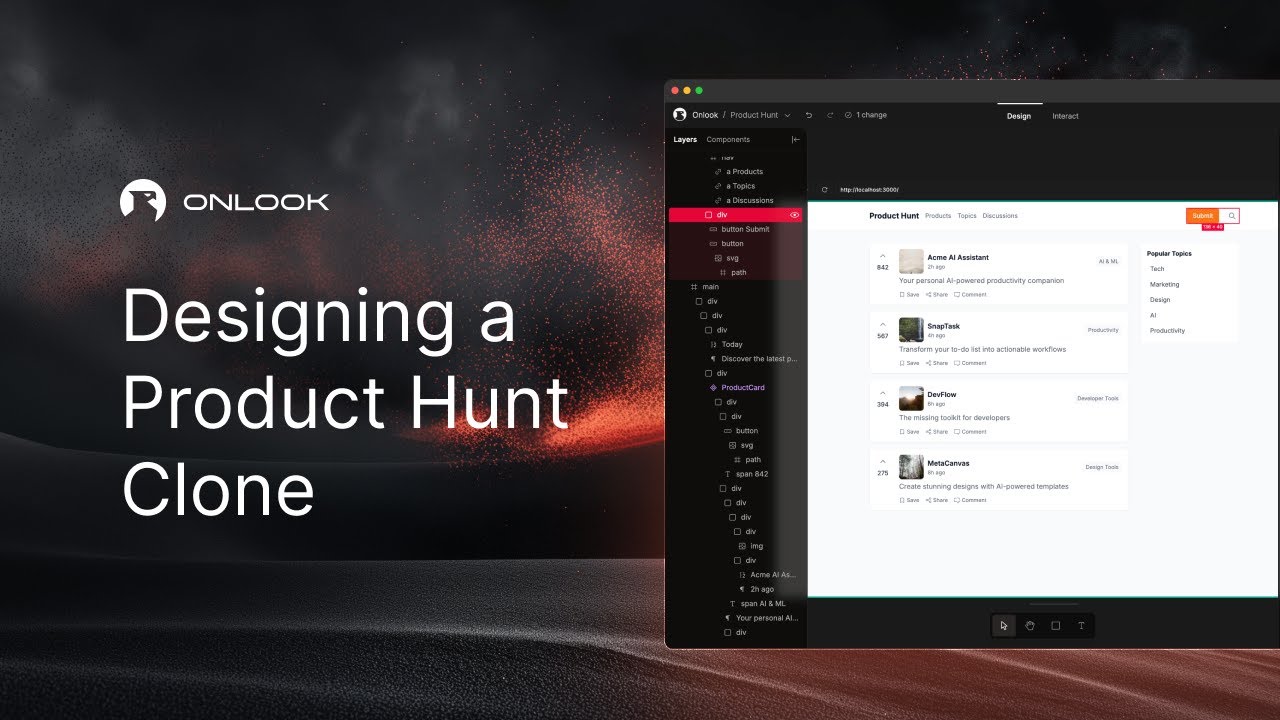Screen dimensions: 1280x720
Task: Click Discussions in the preview nav
Action: (1000, 216)
